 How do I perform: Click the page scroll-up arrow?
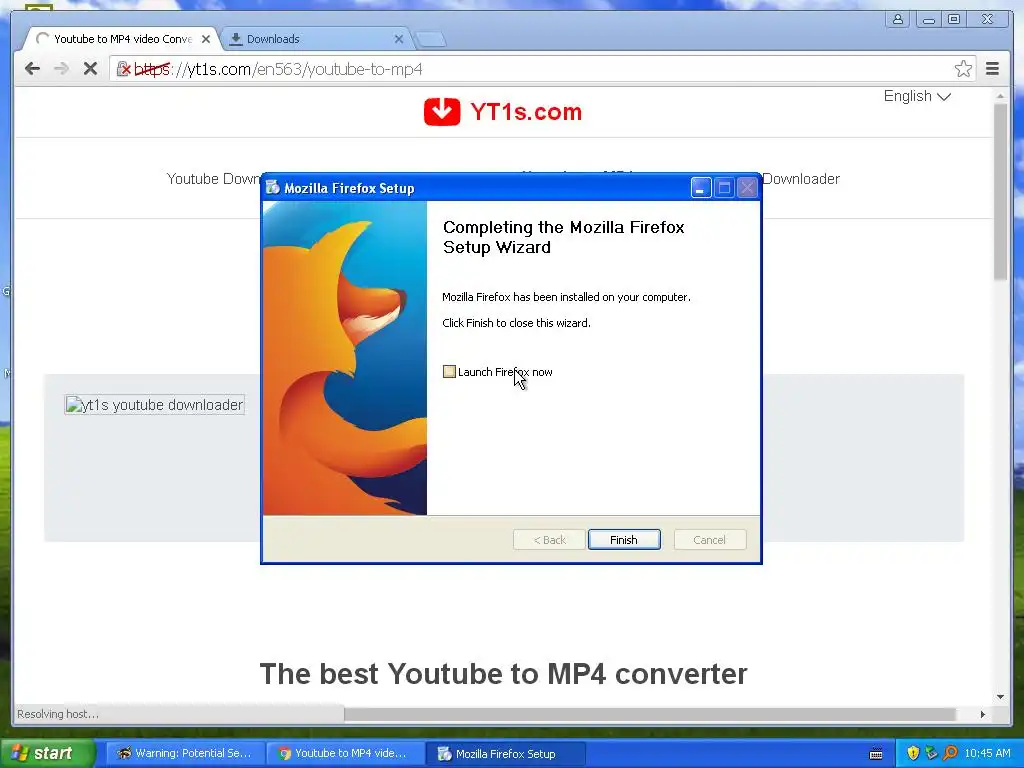[x=1000, y=95]
